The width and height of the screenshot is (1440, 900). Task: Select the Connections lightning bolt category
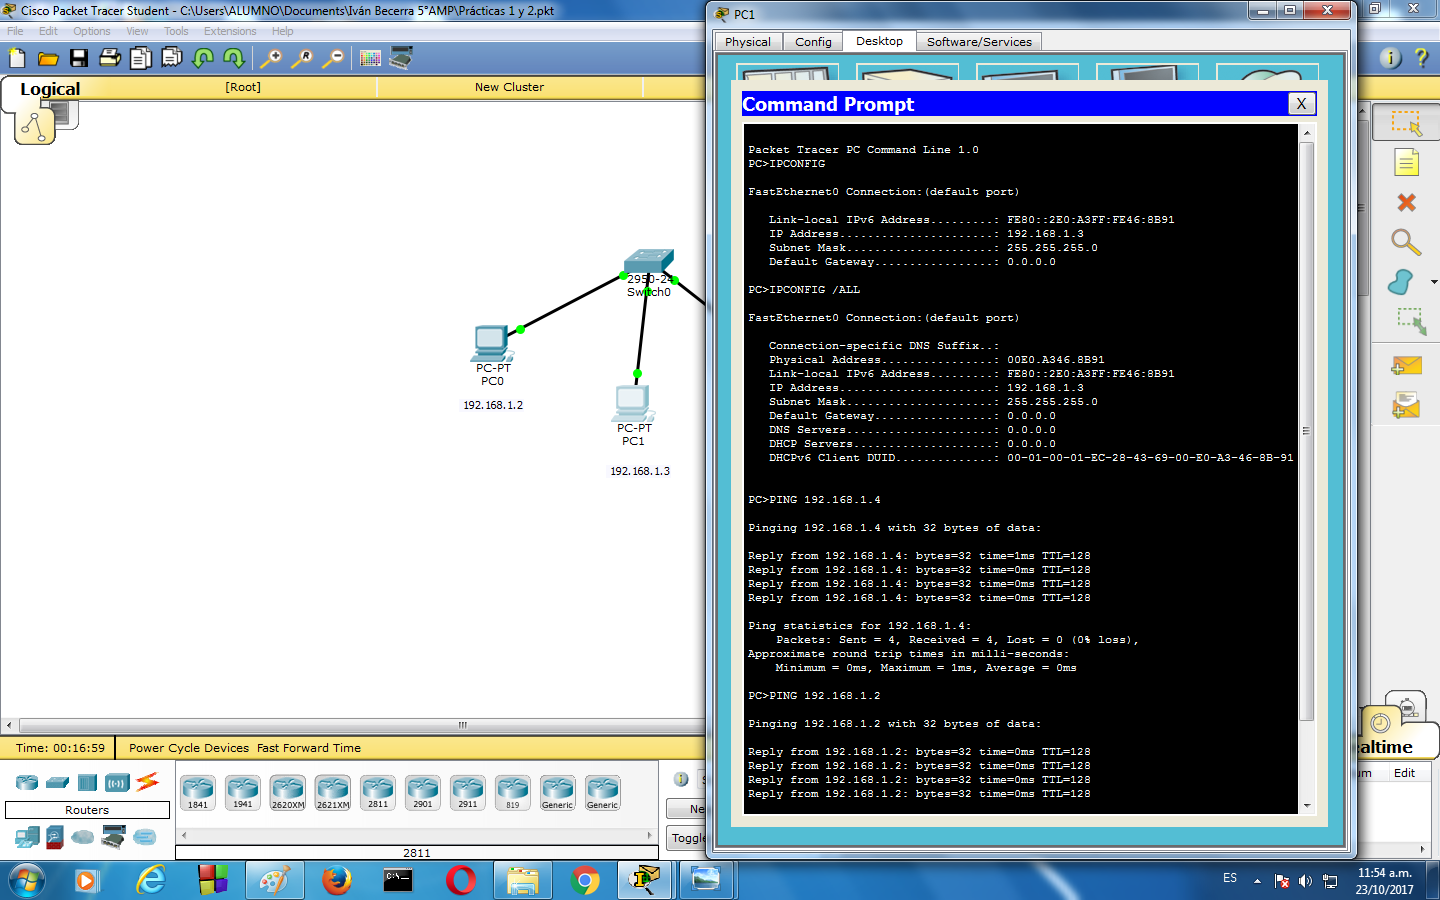pyautogui.click(x=146, y=781)
